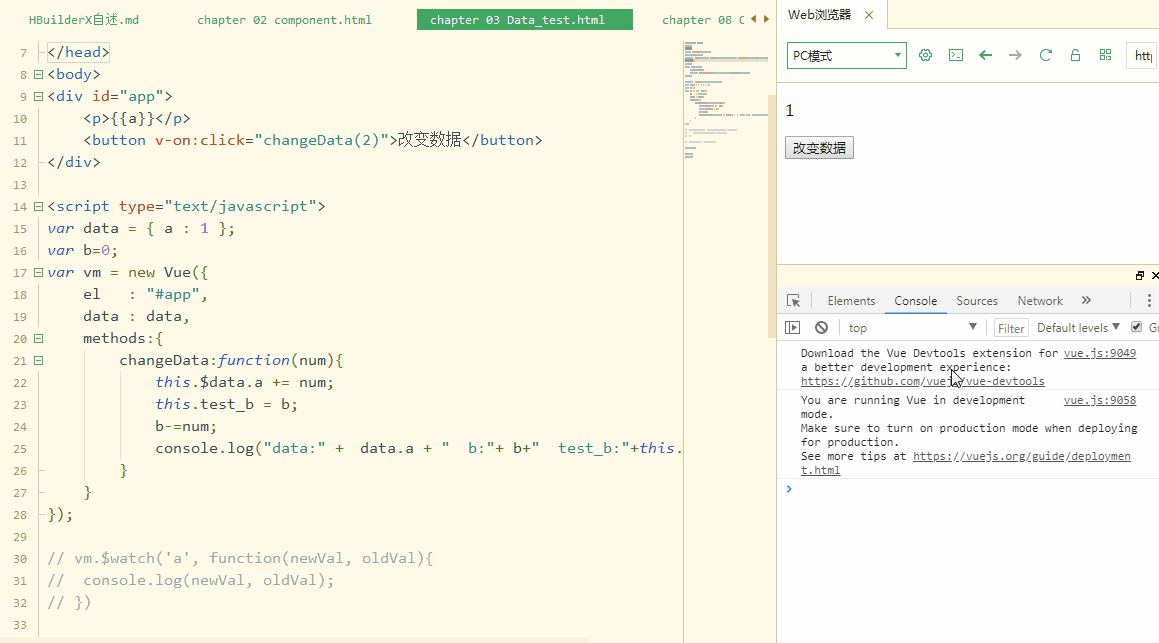Screen dimensions: 1159x643
Task: Open browser settings gear icon
Action: (x=925, y=55)
